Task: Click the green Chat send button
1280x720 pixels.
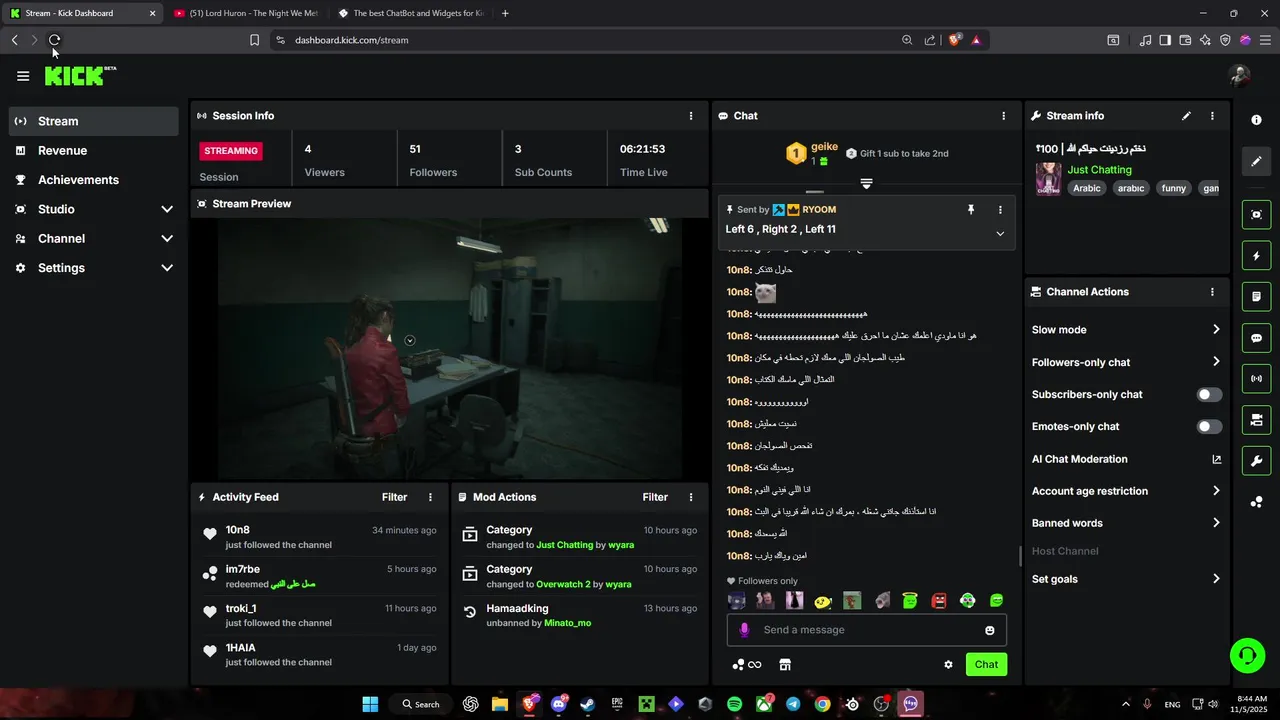Action: click(986, 664)
